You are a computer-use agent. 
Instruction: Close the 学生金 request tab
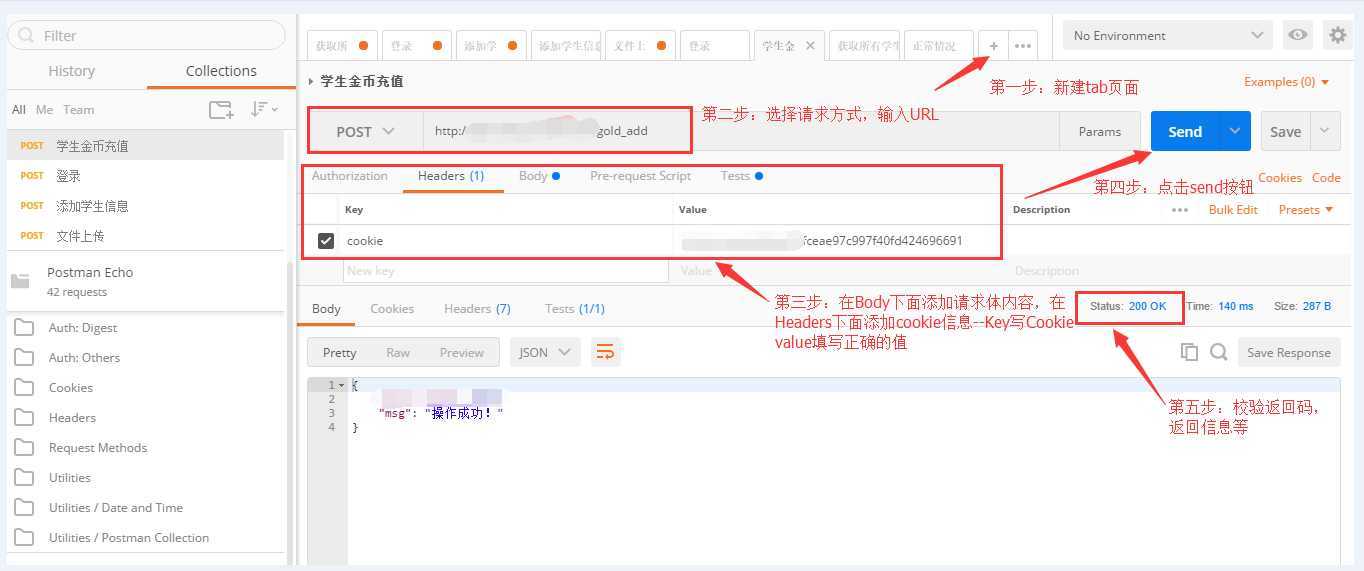click(810, 46)
